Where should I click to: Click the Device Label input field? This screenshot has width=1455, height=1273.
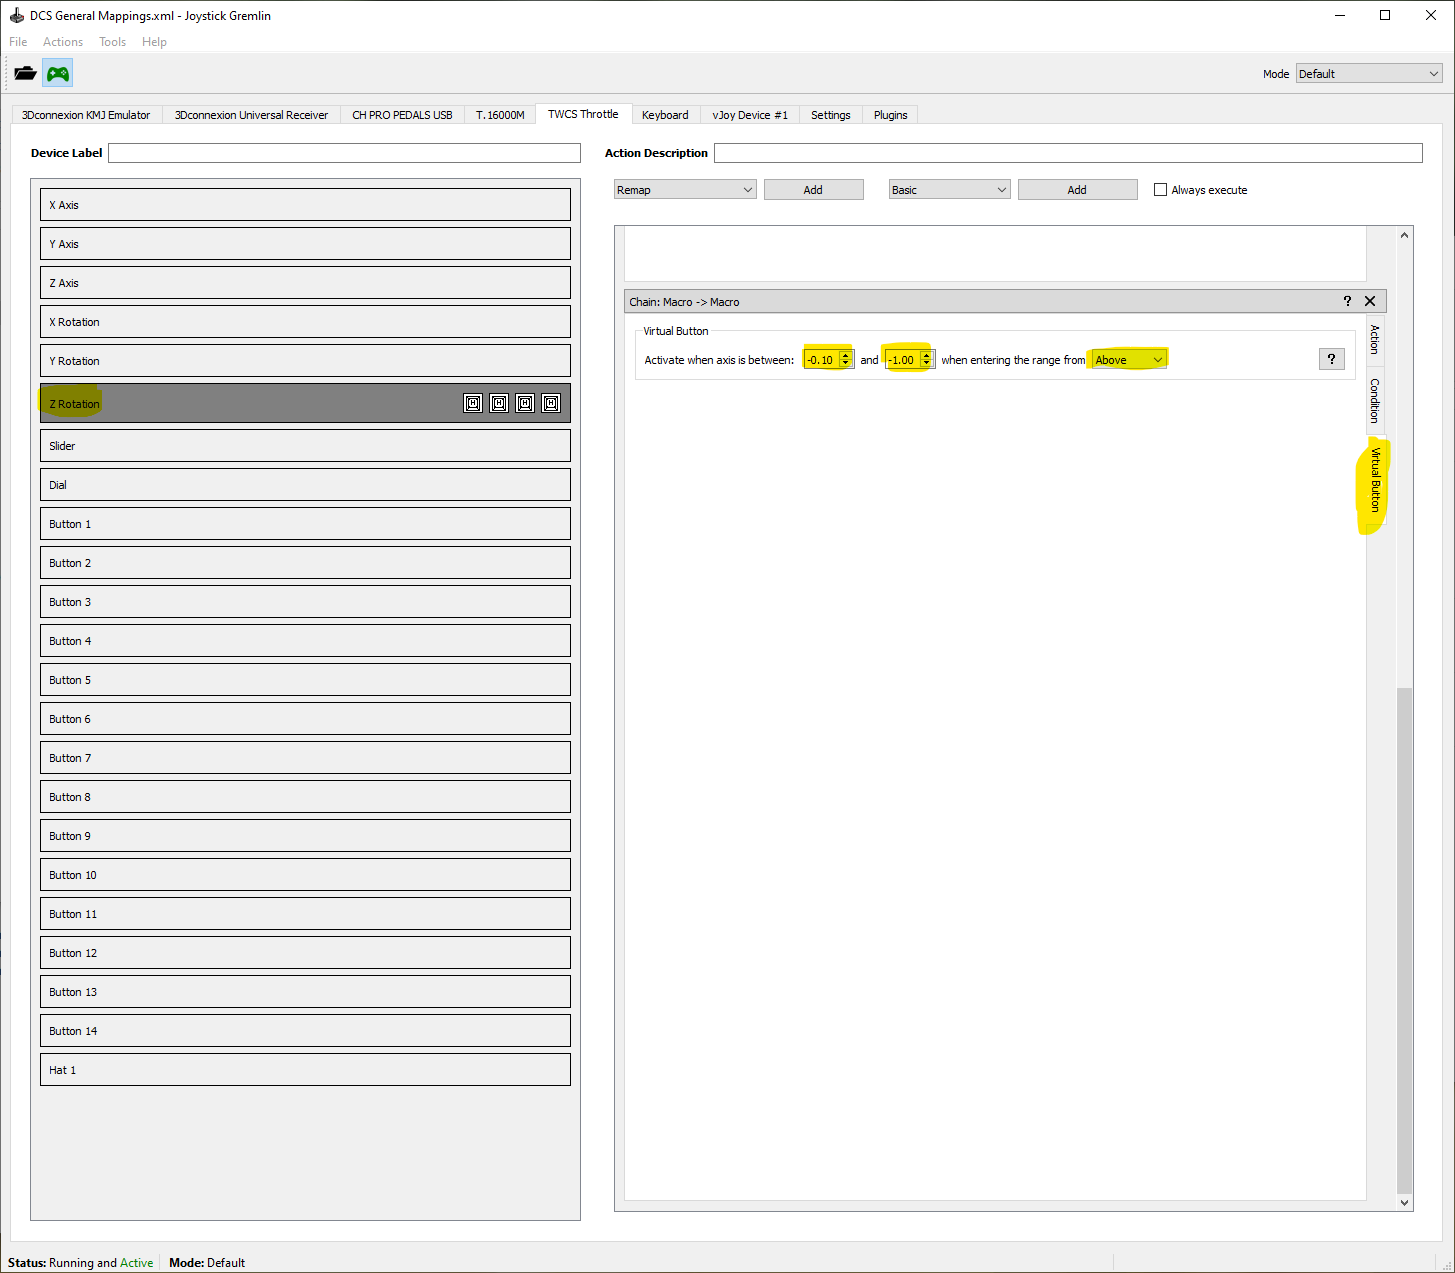coord(344,153)
